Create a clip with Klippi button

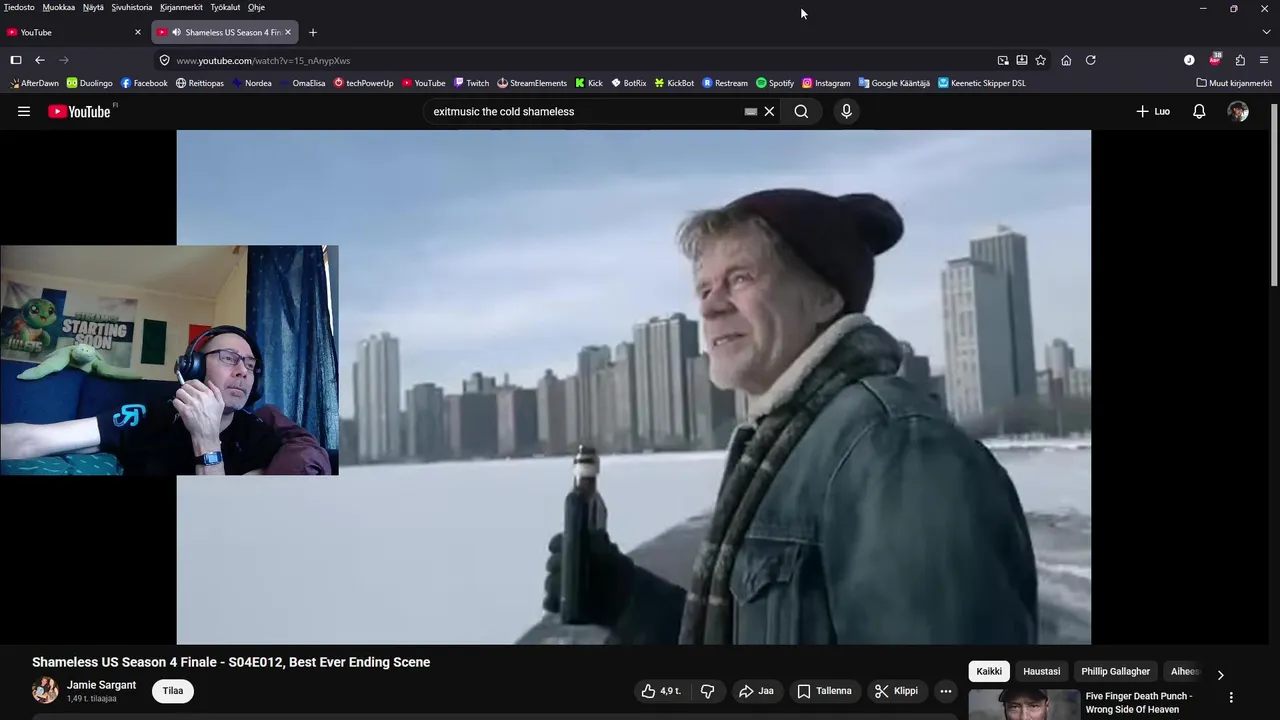point(896,691)
